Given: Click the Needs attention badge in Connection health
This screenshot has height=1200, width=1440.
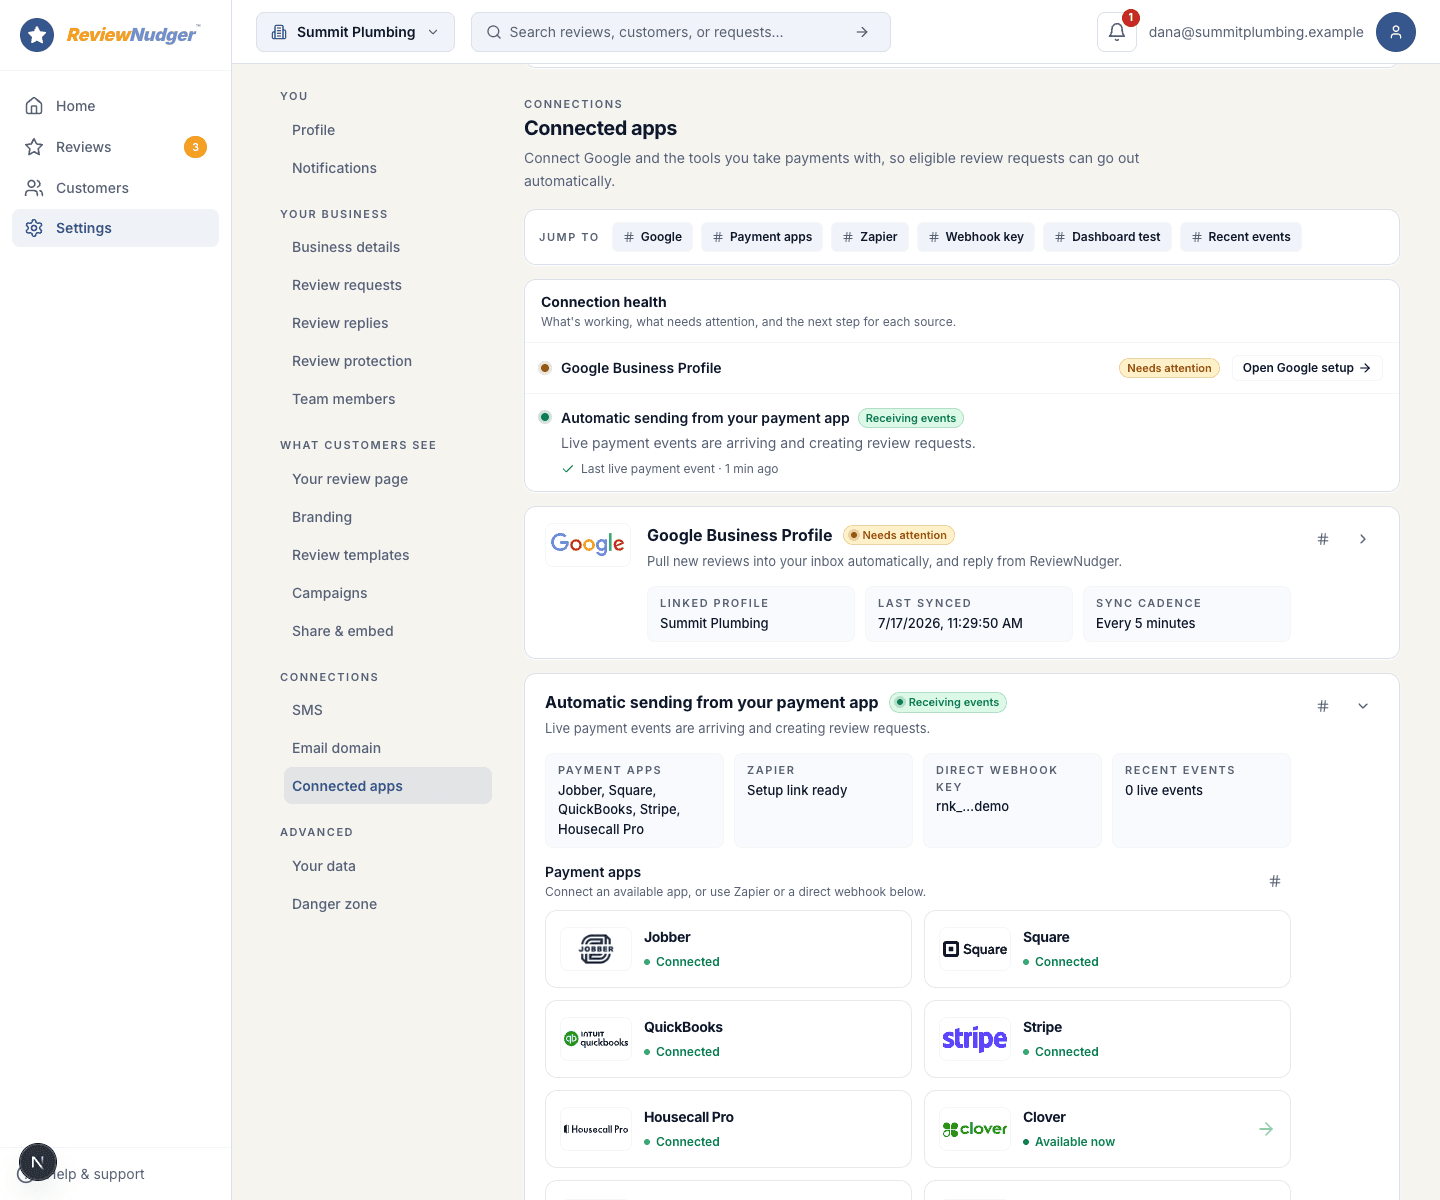Looking at the screenshot, I should [1169, 368].
